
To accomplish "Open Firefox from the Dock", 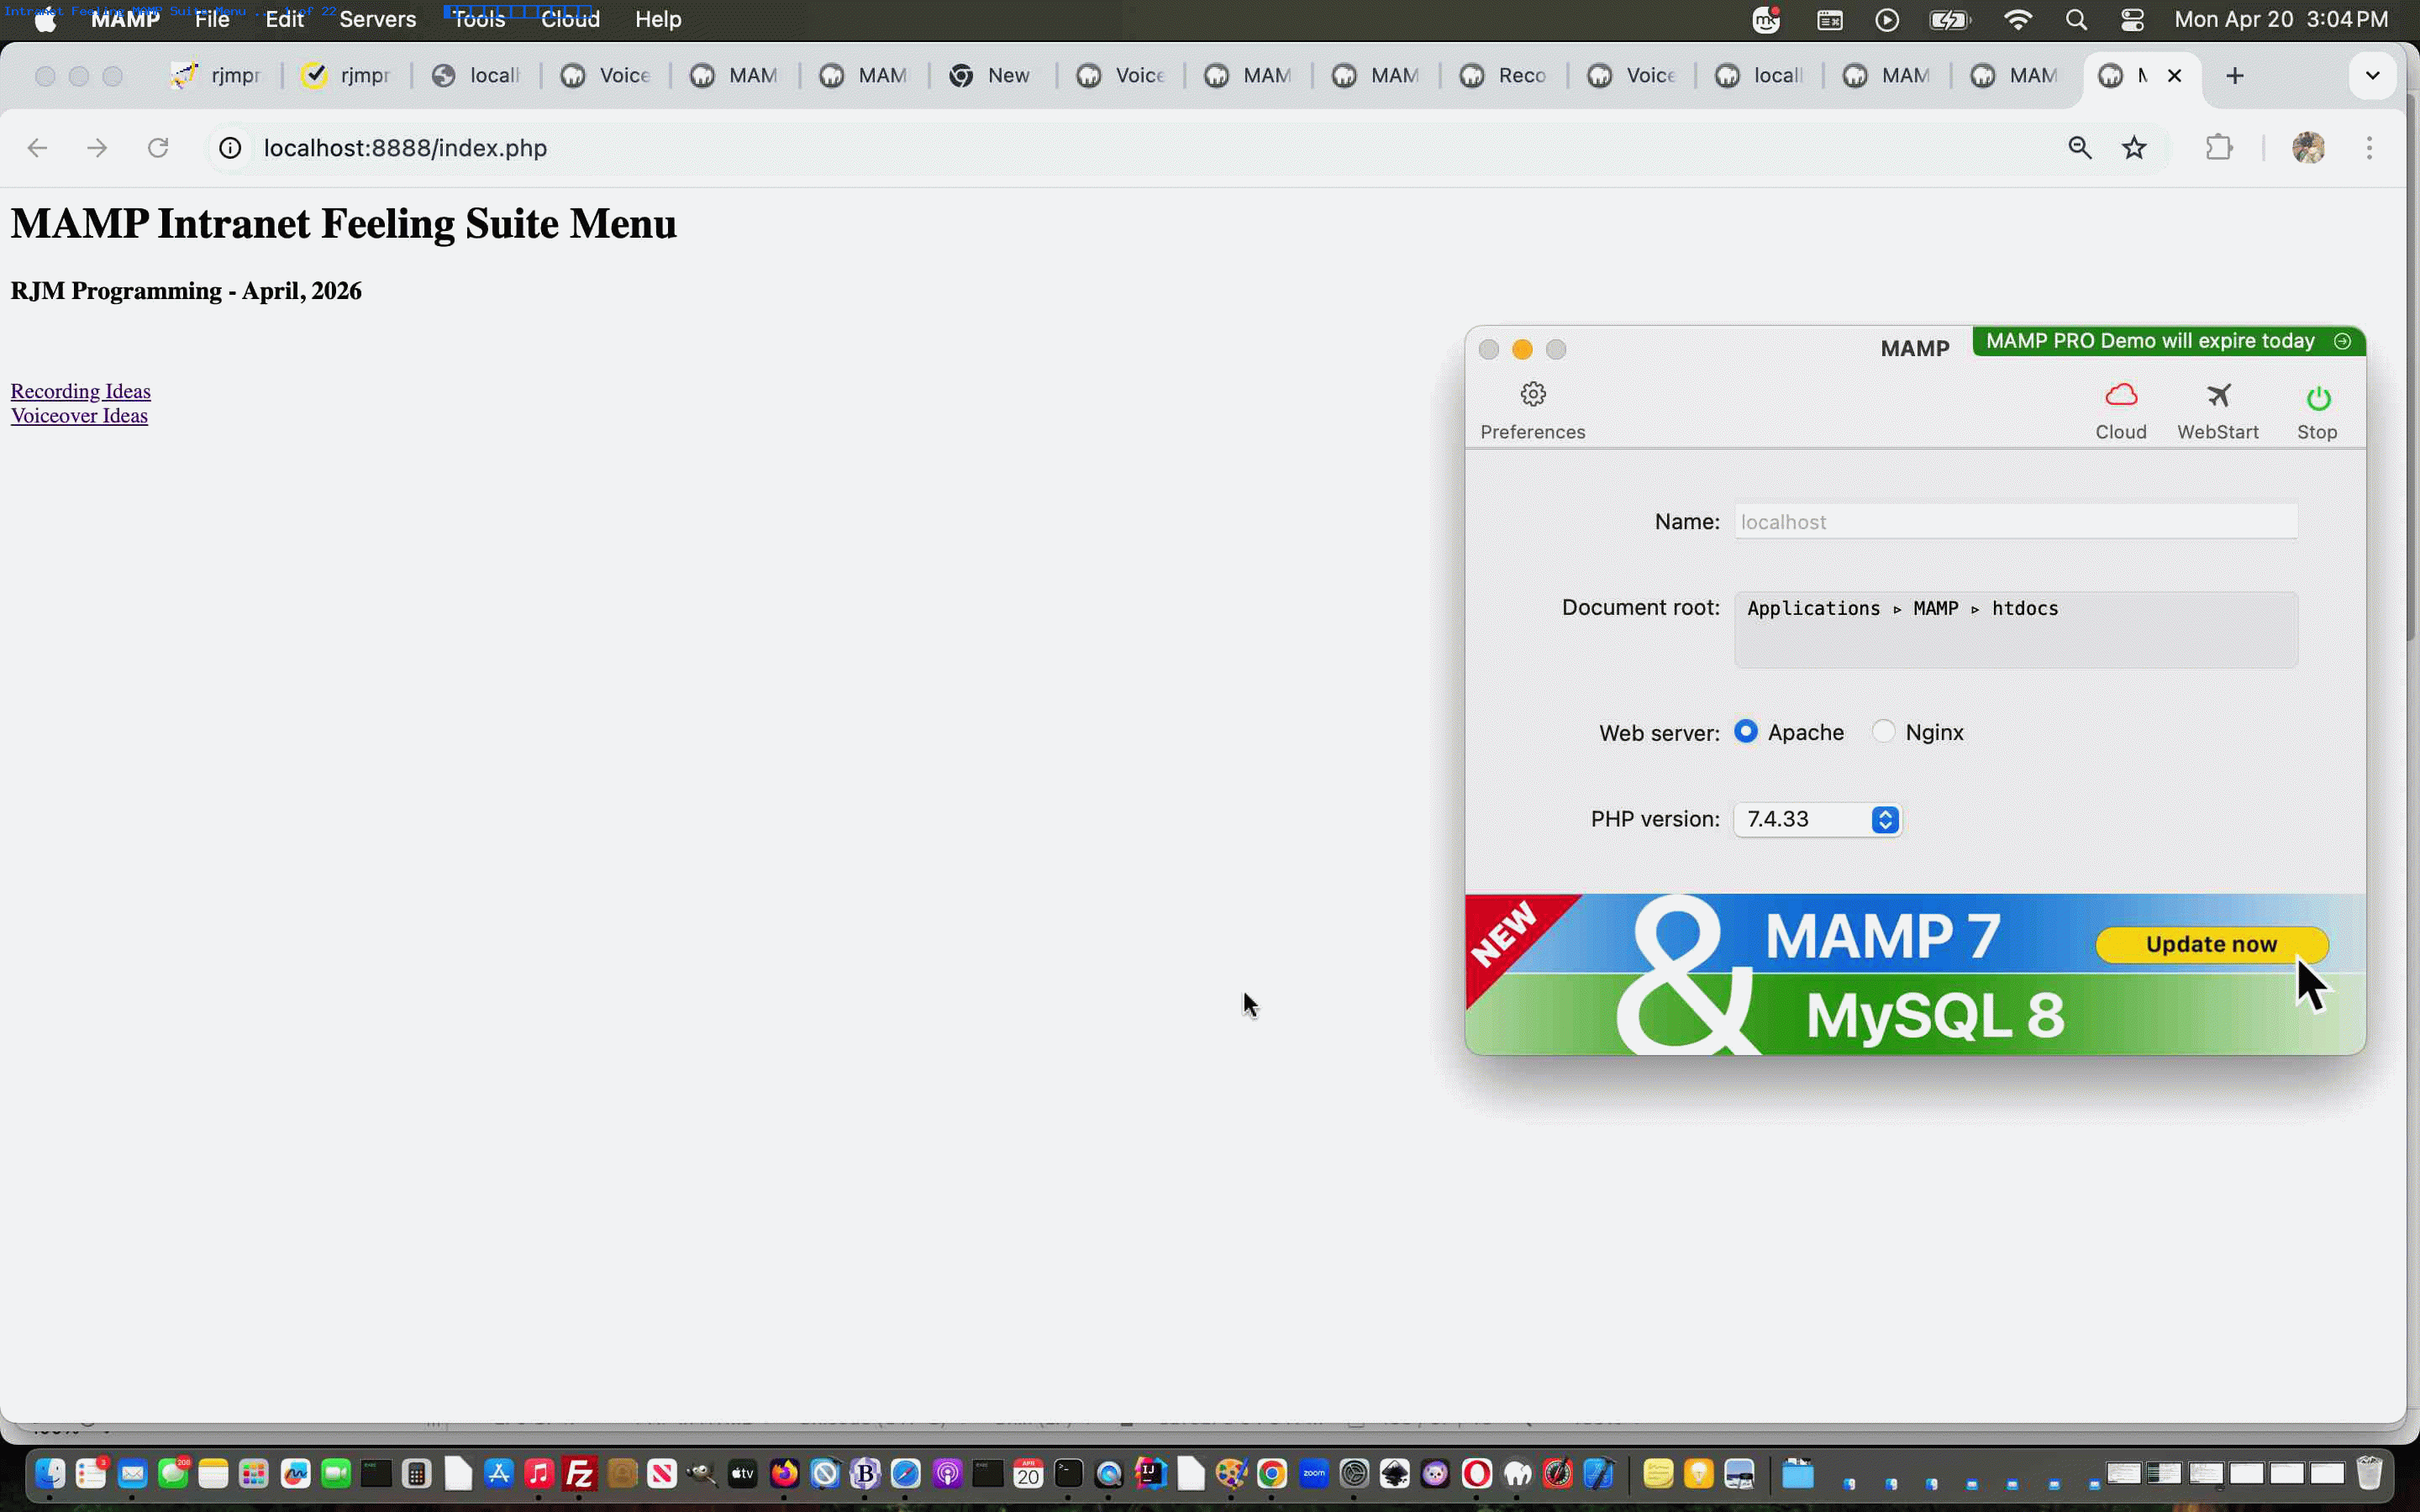I will pyautogui.click(x=785, y=1472).
